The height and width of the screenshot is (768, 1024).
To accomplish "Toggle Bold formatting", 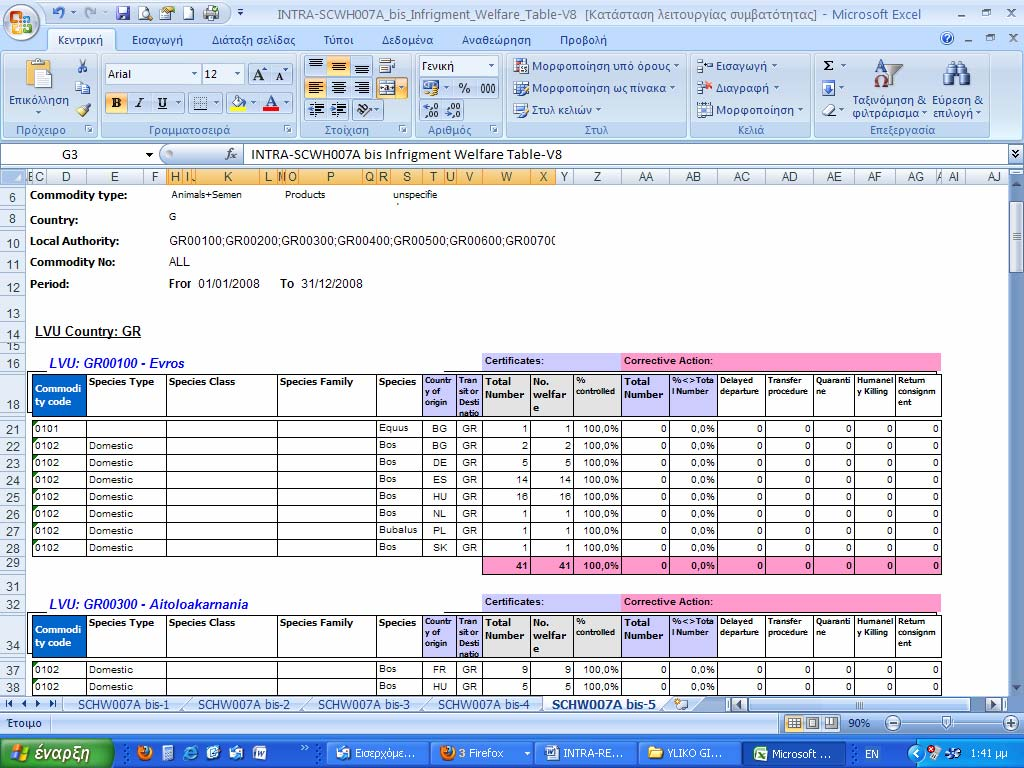I will [116, 103].
